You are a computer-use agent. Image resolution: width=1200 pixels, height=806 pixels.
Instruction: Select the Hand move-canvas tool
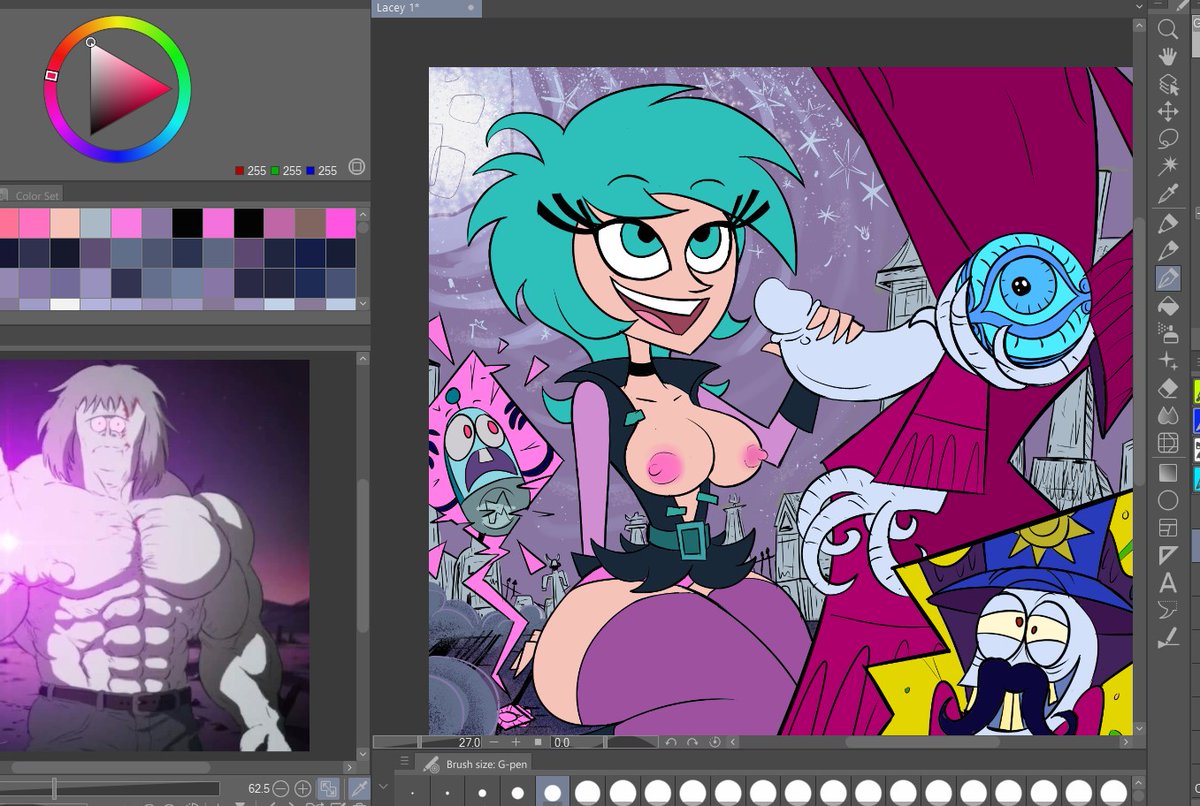click(1167, 58)
